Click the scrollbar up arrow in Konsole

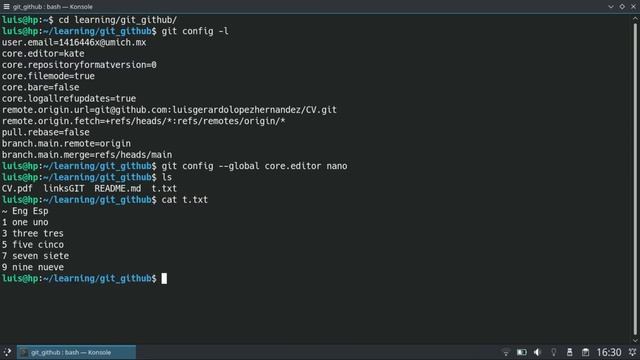click(635, 18)
